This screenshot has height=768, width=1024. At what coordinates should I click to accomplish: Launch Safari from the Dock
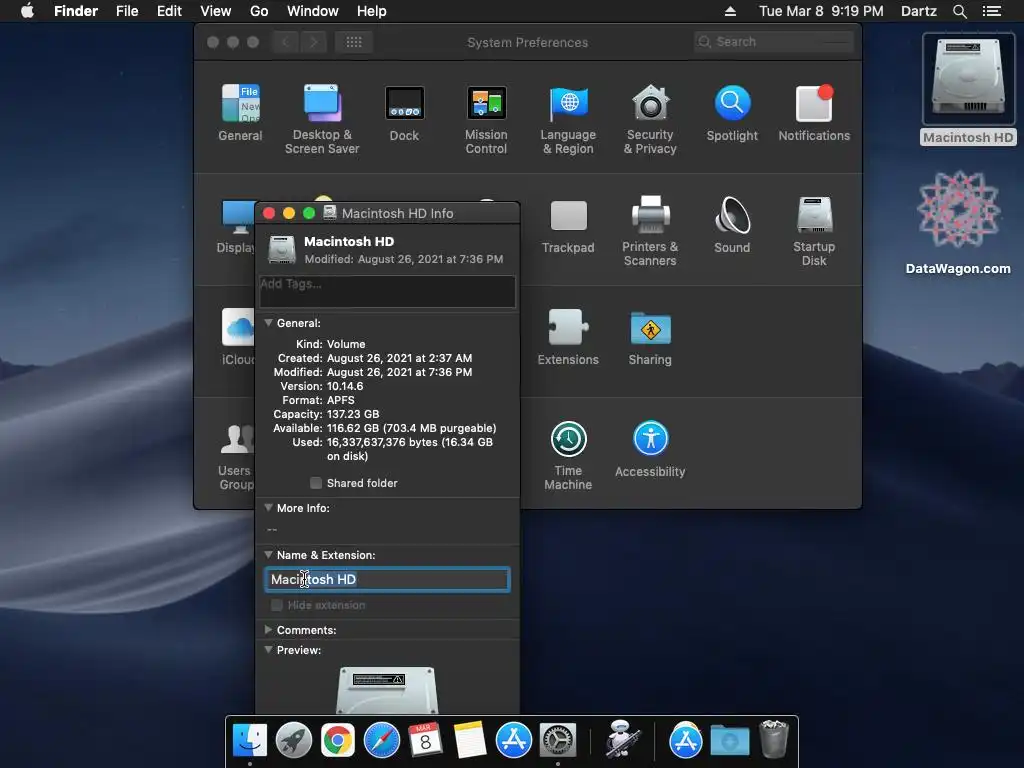point(381,740)
